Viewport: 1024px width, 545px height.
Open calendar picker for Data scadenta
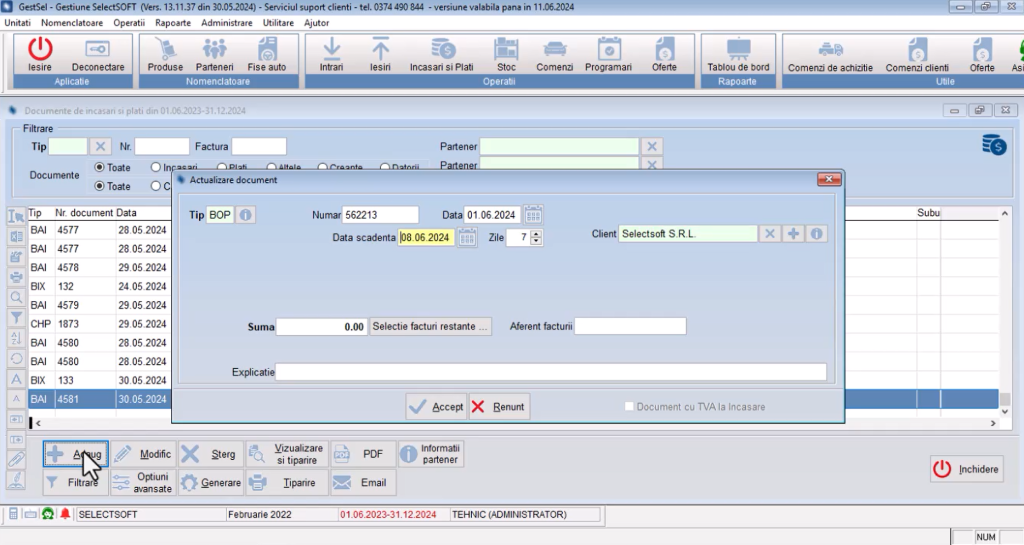click(467, 238)
